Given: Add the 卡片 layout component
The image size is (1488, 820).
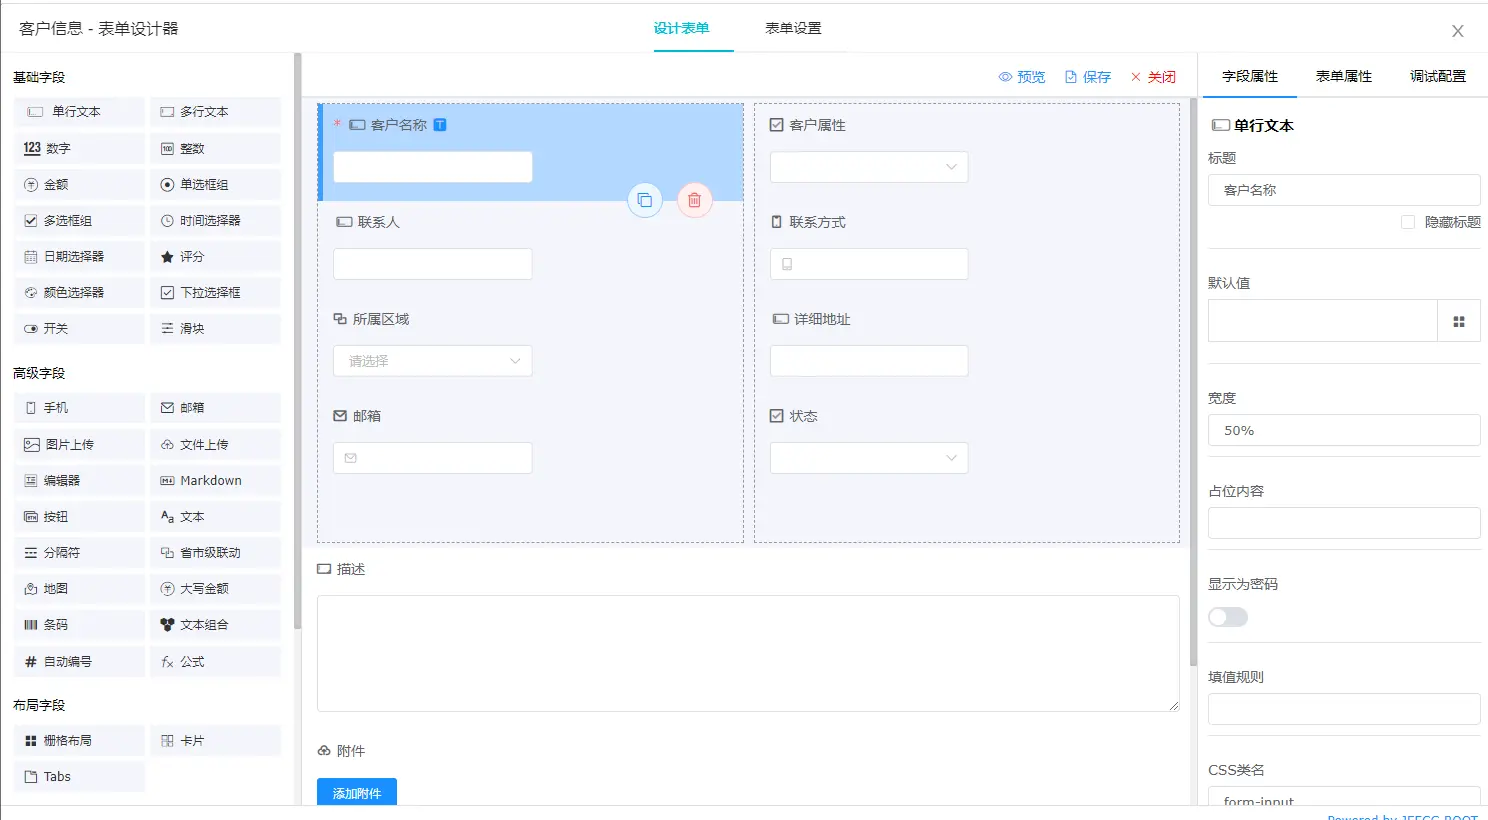Looking at the screenshot, I should point(216,740).
